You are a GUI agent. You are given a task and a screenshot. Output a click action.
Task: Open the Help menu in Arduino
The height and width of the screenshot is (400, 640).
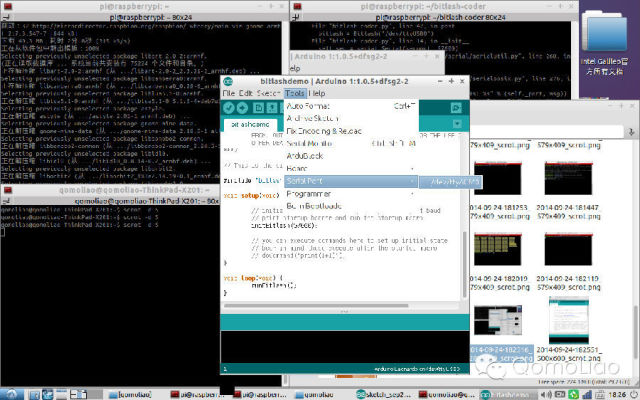(x=317, y=93)
